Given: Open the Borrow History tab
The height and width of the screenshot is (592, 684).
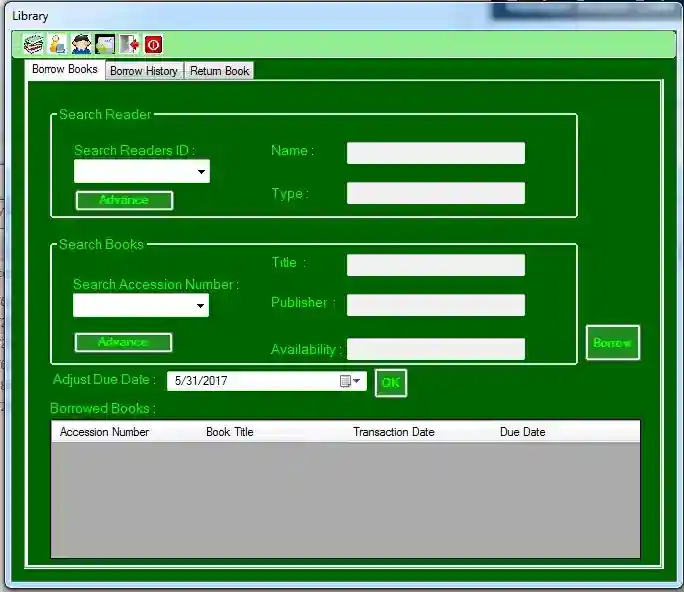Looking at the screenshot, I should pyautogui.click(x=144, y=71).
